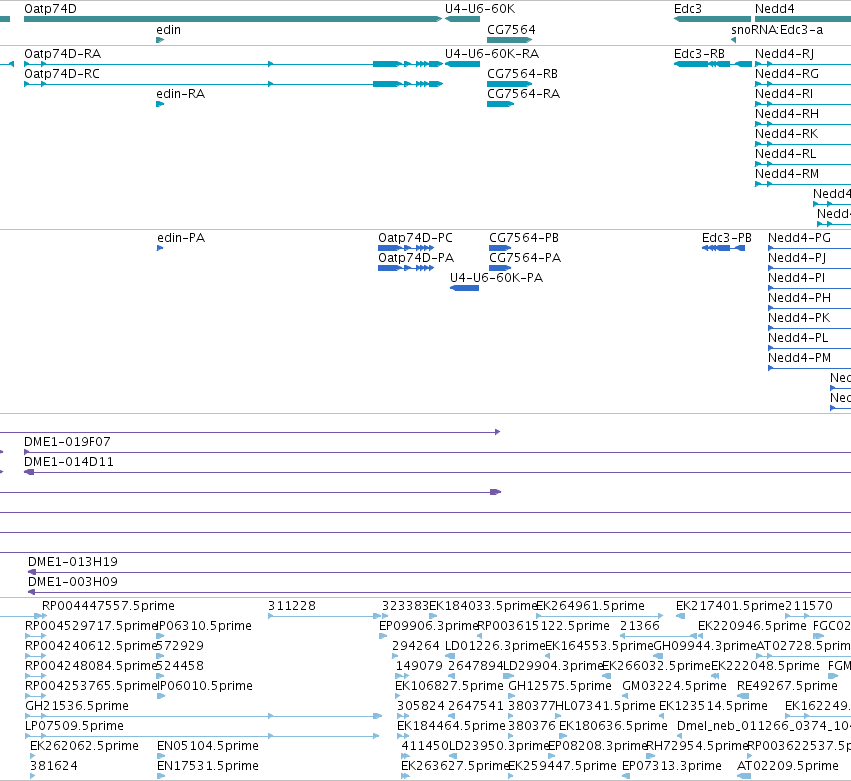851x781 pixels.
Task: Select the U4-U6-60K gene feature
Action: (x=462, y=19)
